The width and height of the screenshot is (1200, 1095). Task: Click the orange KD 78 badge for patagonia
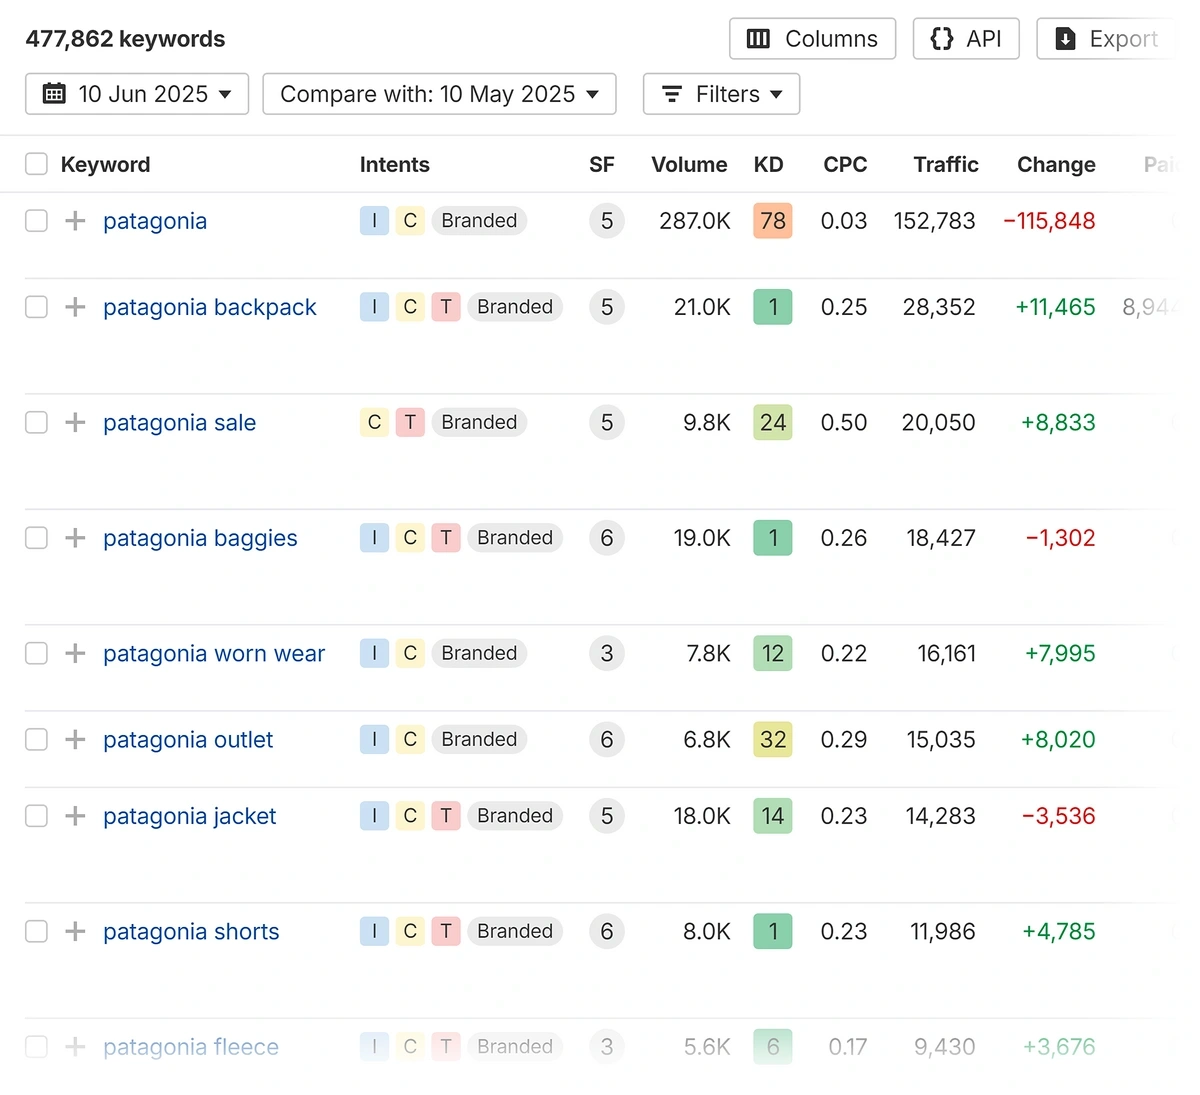click(773, 221)
